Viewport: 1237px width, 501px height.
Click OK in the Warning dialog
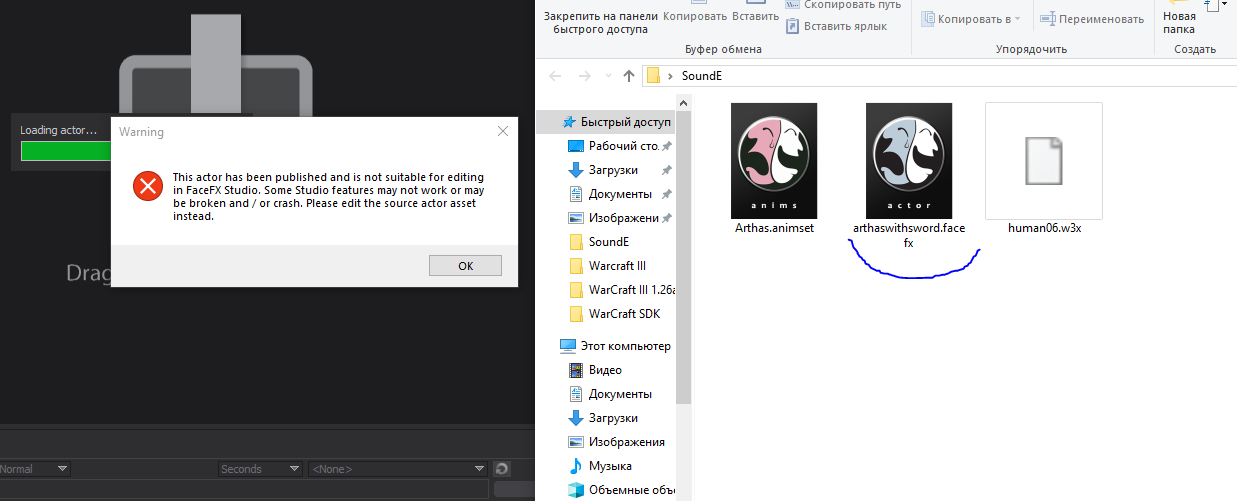[465, 266]
